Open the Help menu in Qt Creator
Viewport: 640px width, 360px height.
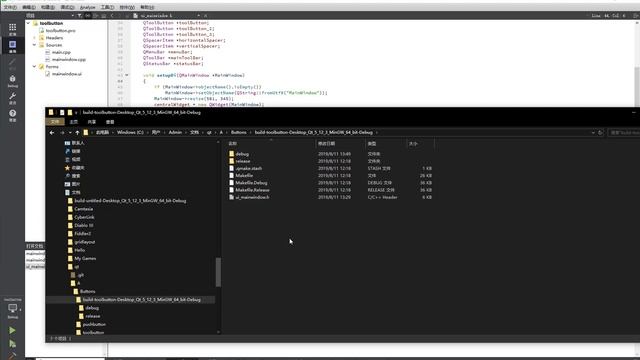[x=147, y=7]
